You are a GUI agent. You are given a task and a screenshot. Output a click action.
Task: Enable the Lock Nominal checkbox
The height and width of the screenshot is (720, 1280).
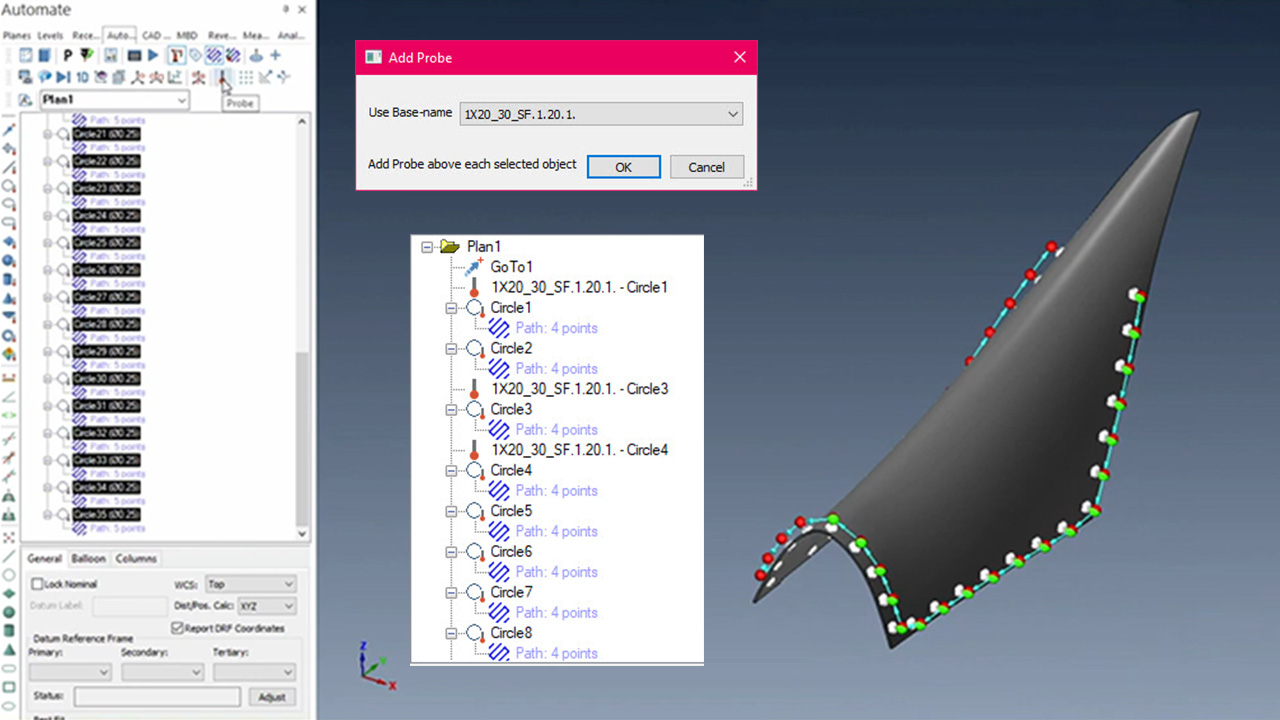click(x=38, y=584)
